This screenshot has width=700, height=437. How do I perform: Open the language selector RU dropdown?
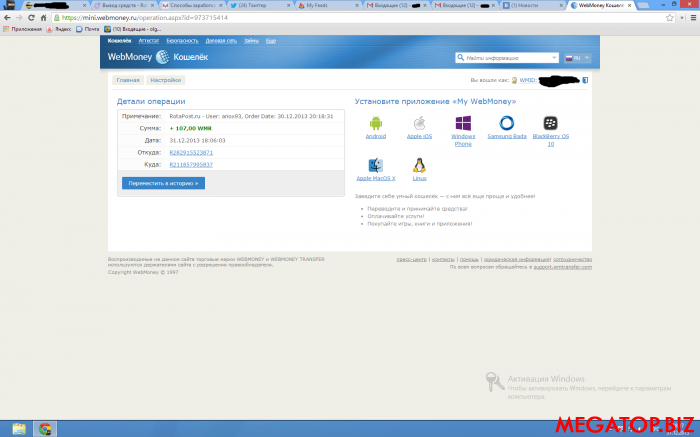click(x=577, y=58)
